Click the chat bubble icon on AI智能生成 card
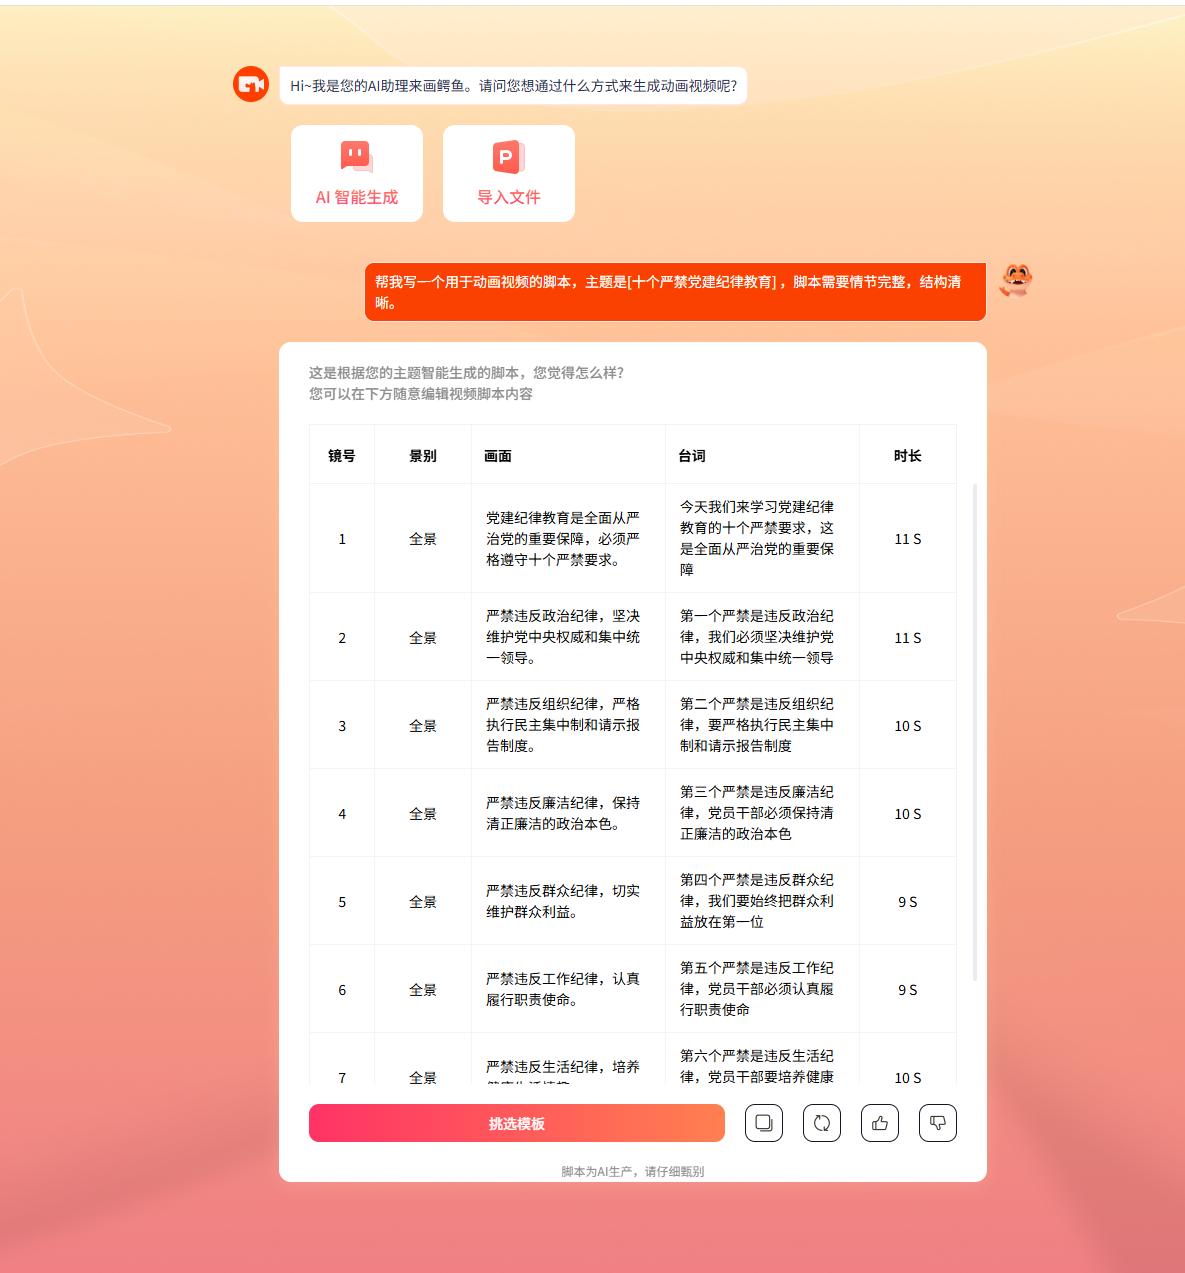The image size is (1185, 1273). click(x=356, y=156)
